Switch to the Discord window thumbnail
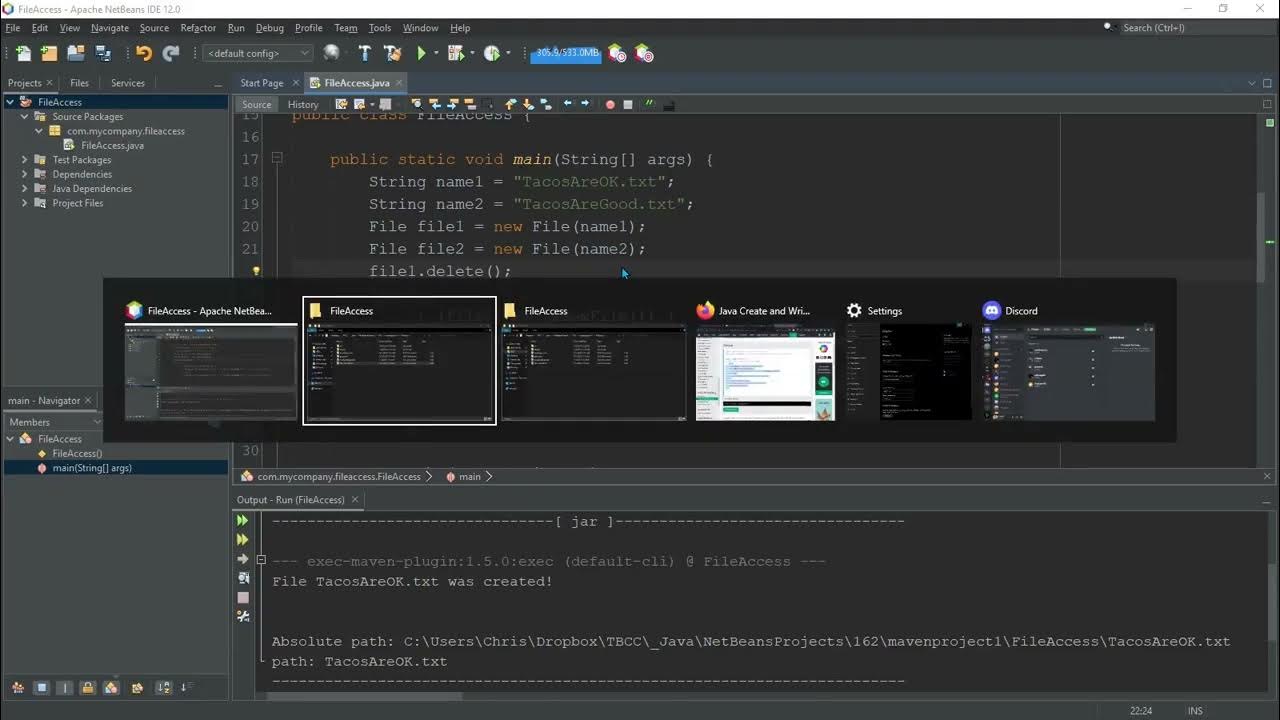1280x720 pixels. coord(1068,362)
